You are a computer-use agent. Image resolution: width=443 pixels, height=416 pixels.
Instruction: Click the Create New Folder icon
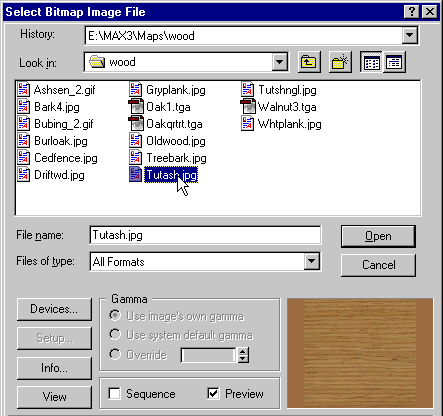[x=340, y=62]
